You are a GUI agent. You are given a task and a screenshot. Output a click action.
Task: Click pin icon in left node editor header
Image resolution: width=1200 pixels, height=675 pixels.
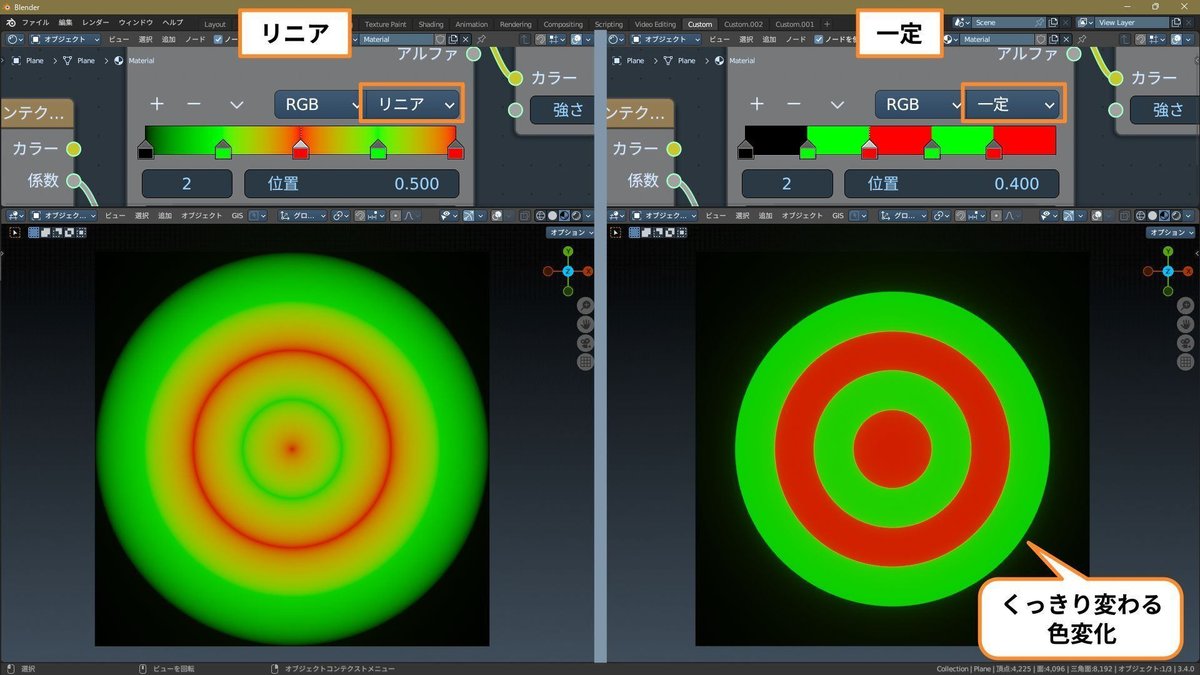coord(482,39)
